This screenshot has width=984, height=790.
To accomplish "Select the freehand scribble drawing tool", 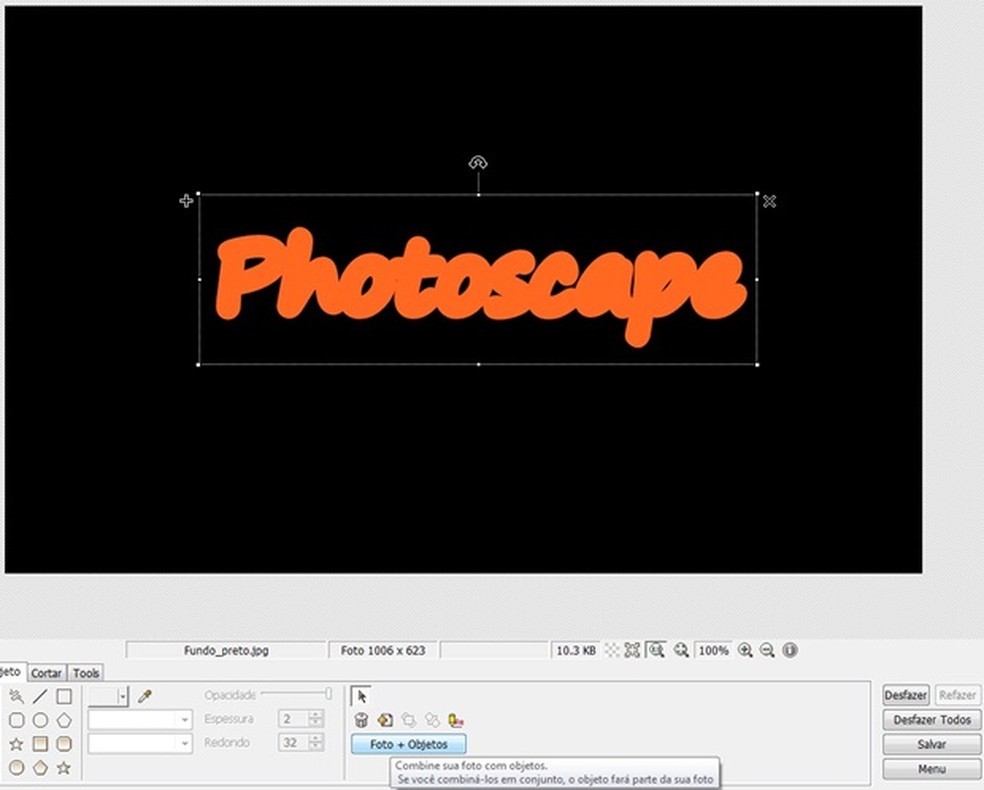I will point(16,696).
